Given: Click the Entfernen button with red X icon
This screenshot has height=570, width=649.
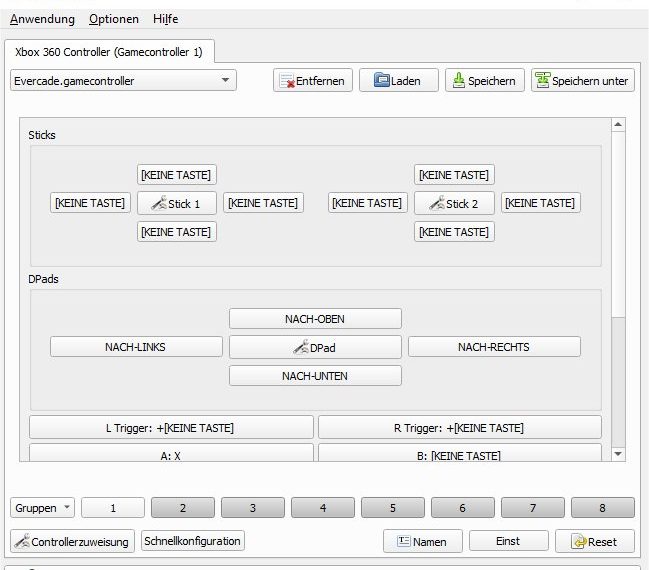Looking at the screenshot, I should [313, 81].
